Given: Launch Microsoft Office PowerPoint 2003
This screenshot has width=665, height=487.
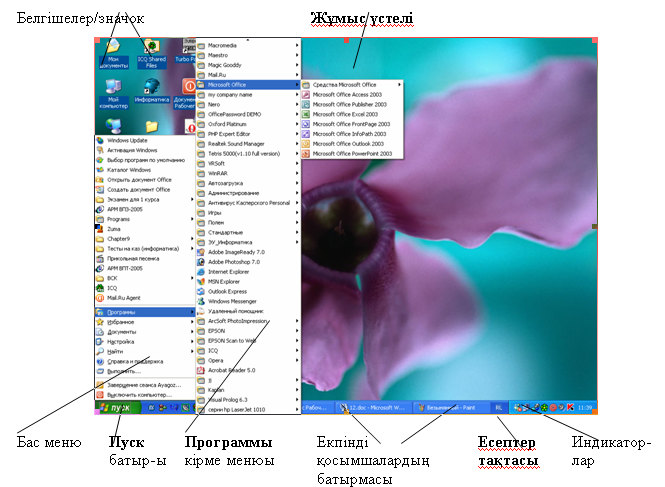Looking at the screenshot, I should click(x=352, y=154).
